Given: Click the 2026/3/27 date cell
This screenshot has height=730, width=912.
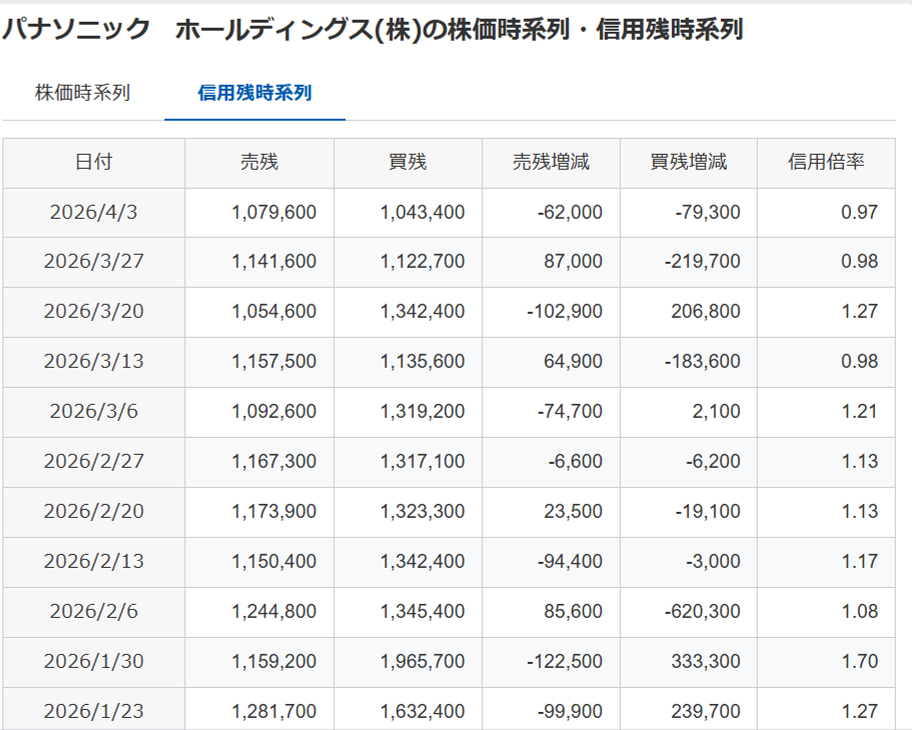Looking at the screenshot, I should (93, 262).
